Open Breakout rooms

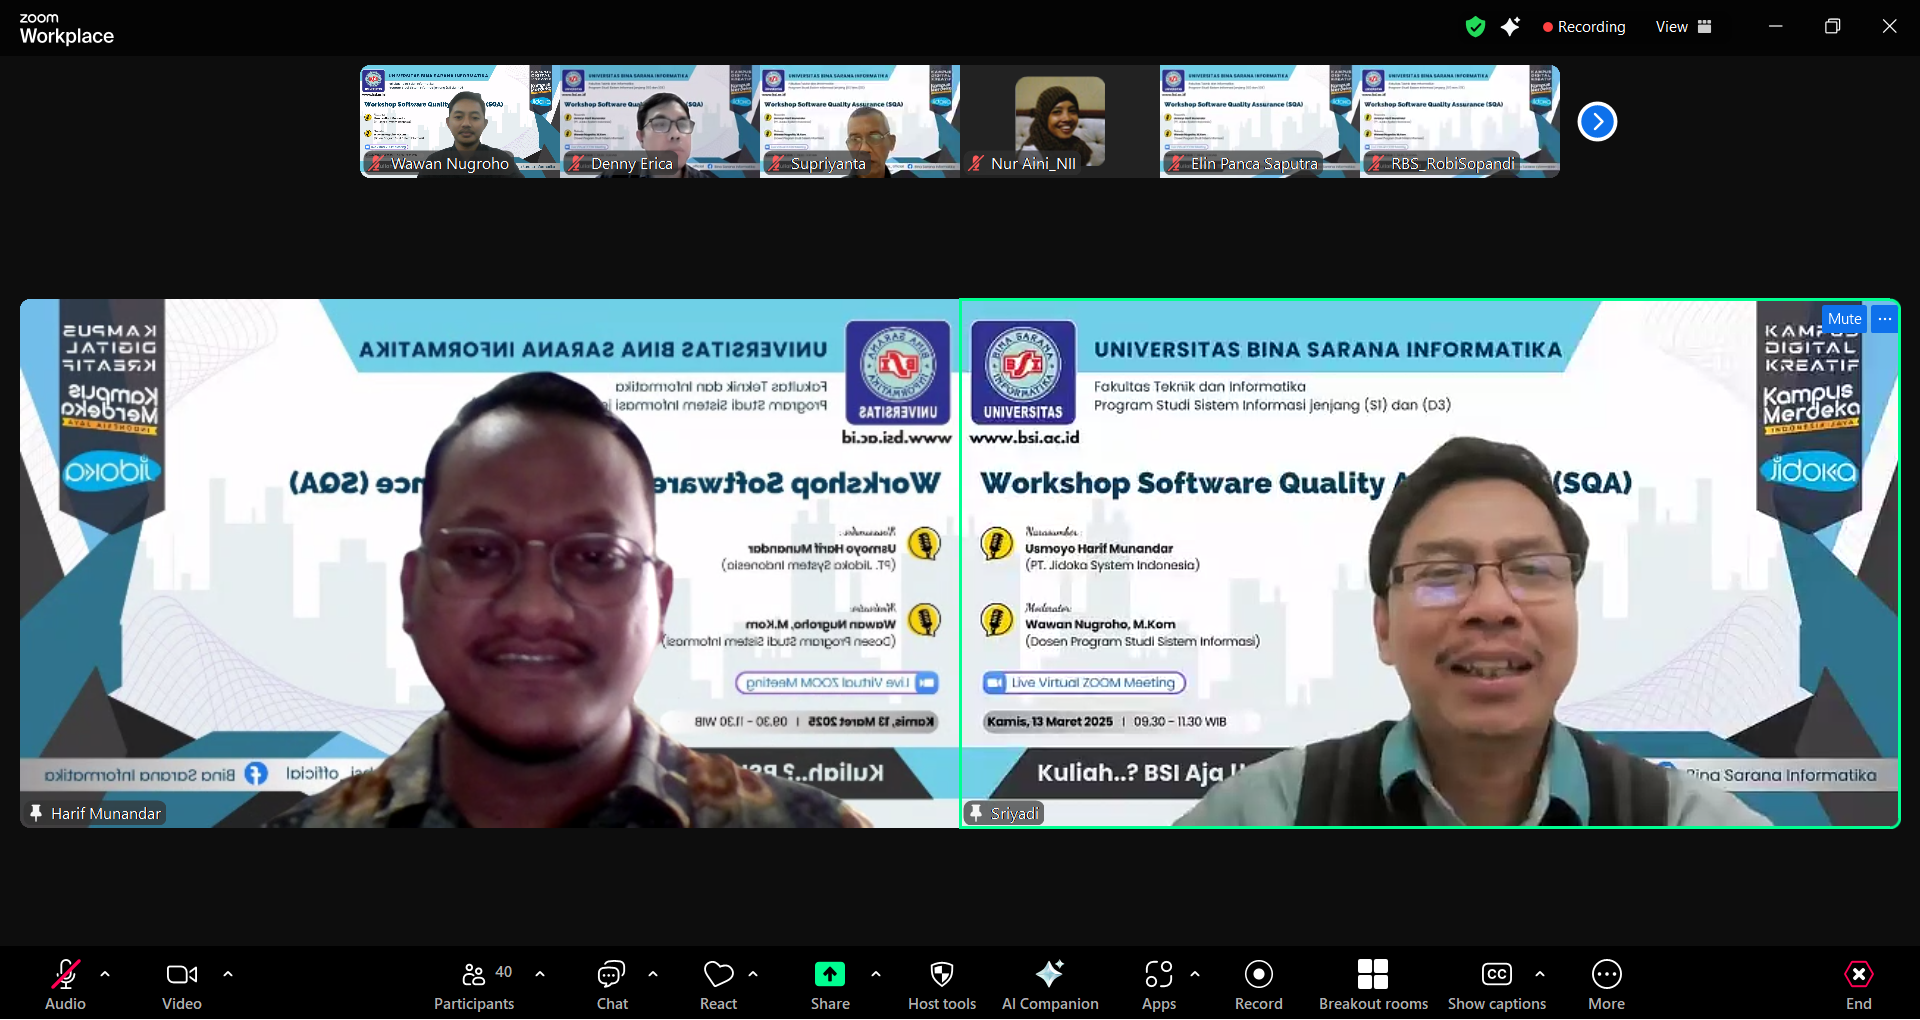coord(1373,985)
